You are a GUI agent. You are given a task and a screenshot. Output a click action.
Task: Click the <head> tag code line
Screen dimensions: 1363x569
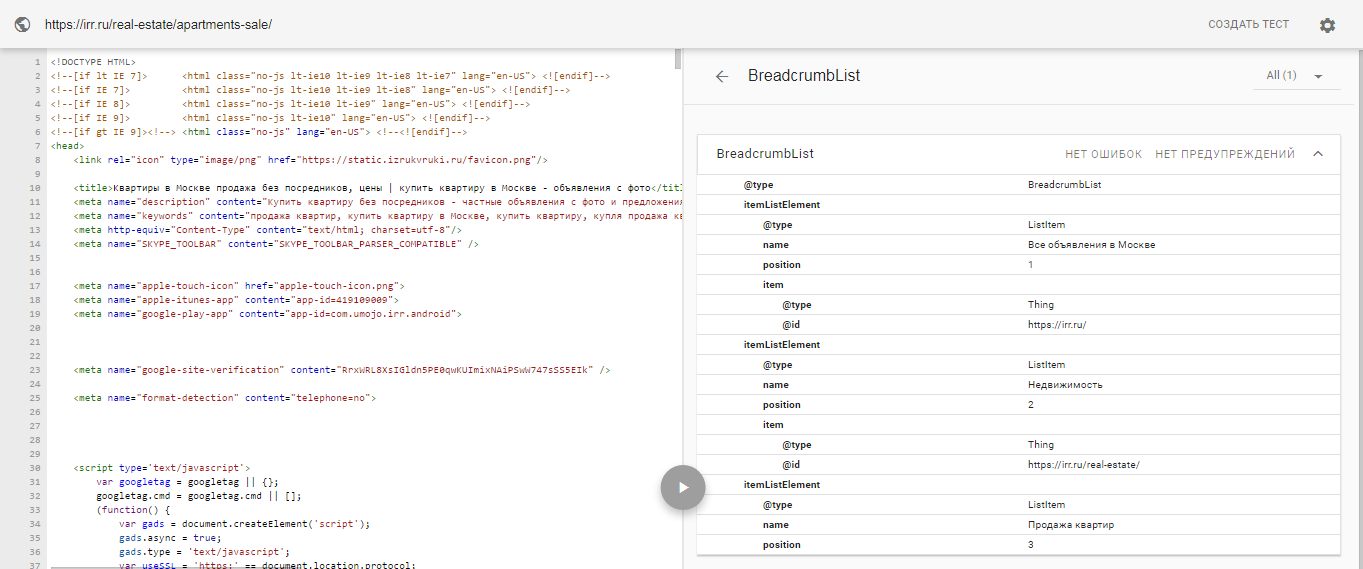(68, 146)
